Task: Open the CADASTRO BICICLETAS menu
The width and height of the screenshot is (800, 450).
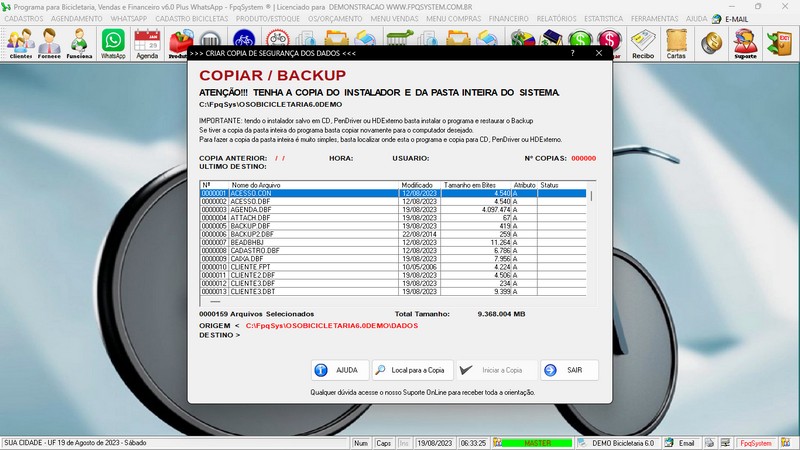Action: tap(192, 18)
